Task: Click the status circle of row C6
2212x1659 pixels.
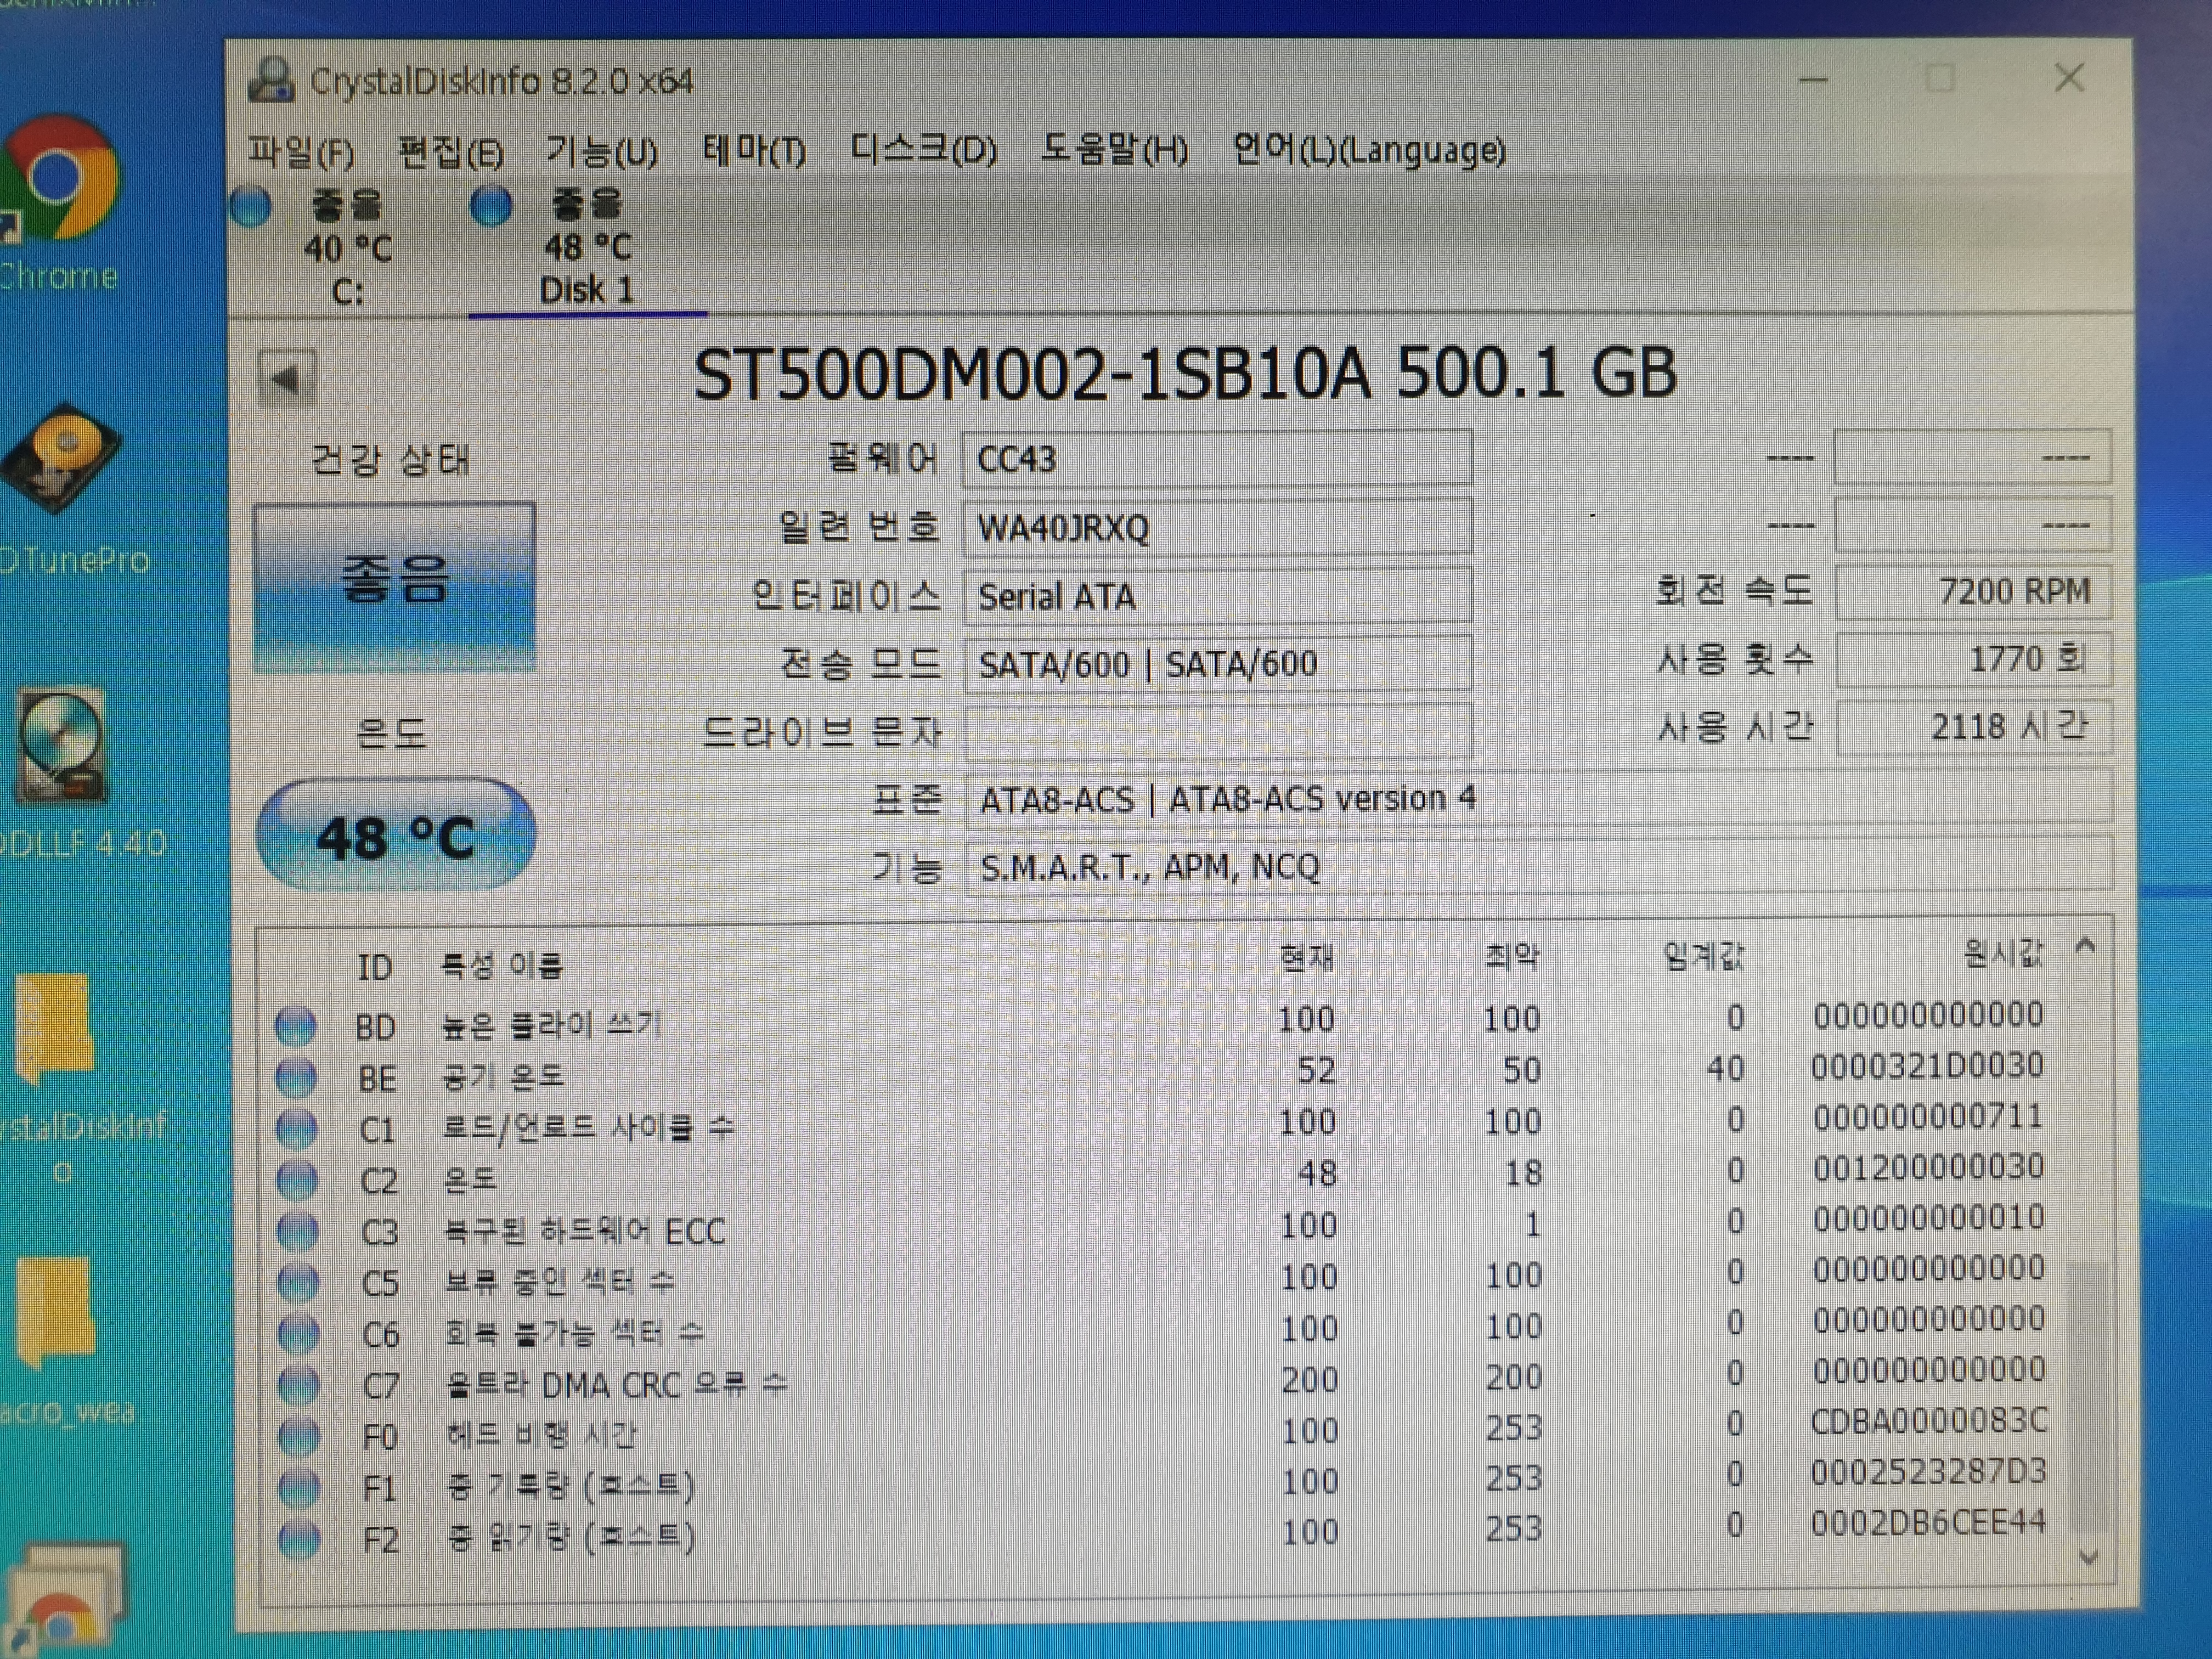Action: click(x=299, y=1333)
